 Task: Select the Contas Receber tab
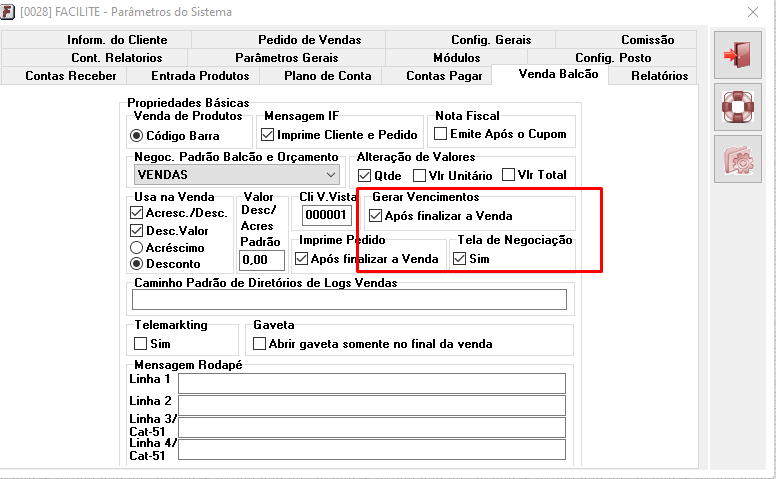click(64, 76)
